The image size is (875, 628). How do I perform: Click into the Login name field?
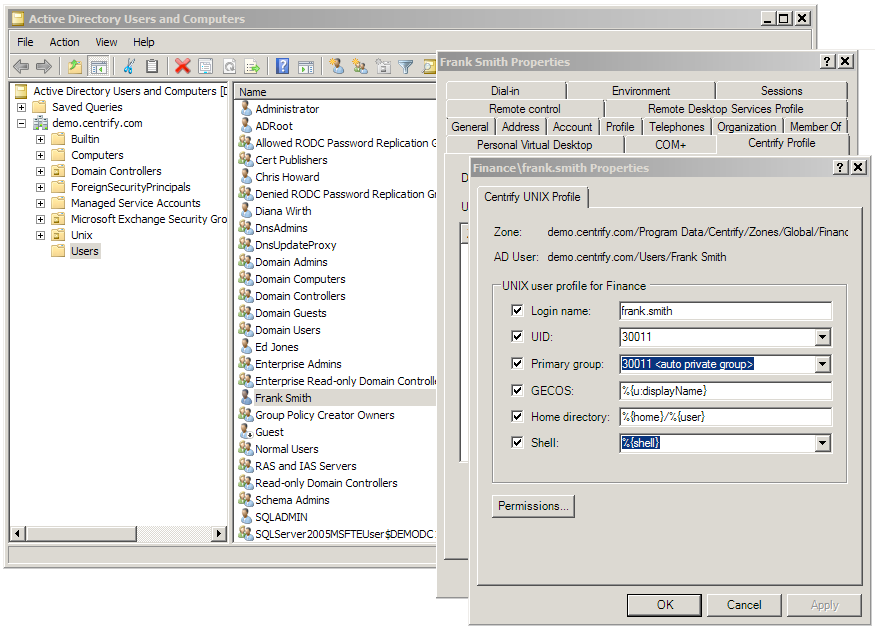tap(725, 311)
